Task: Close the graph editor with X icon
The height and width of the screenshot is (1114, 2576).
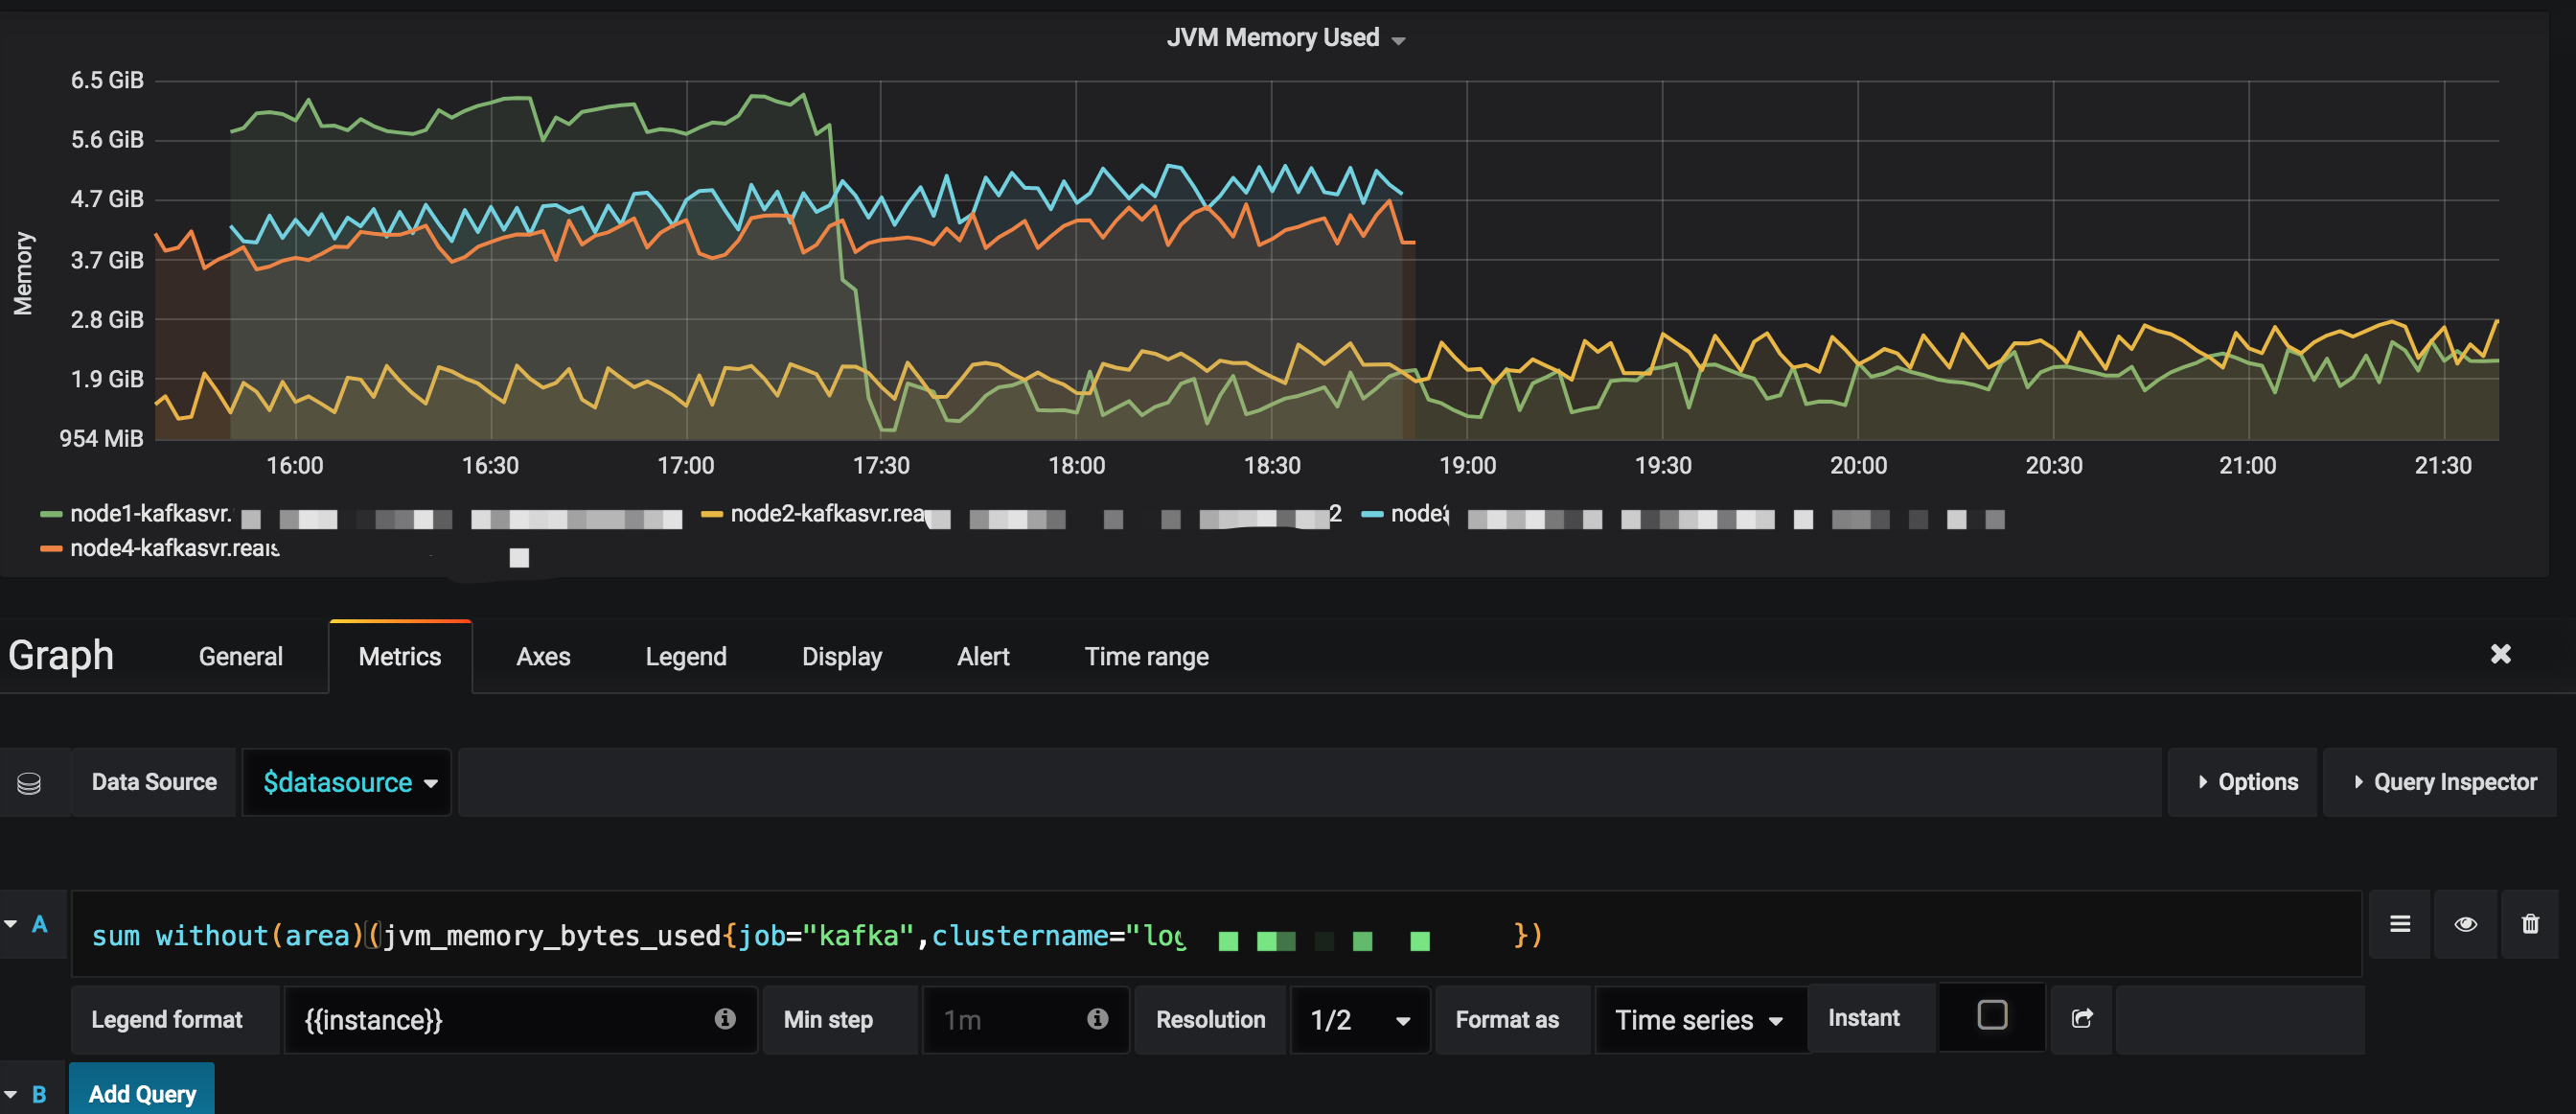Action: pyautogui.click(x=2500, y=654)
